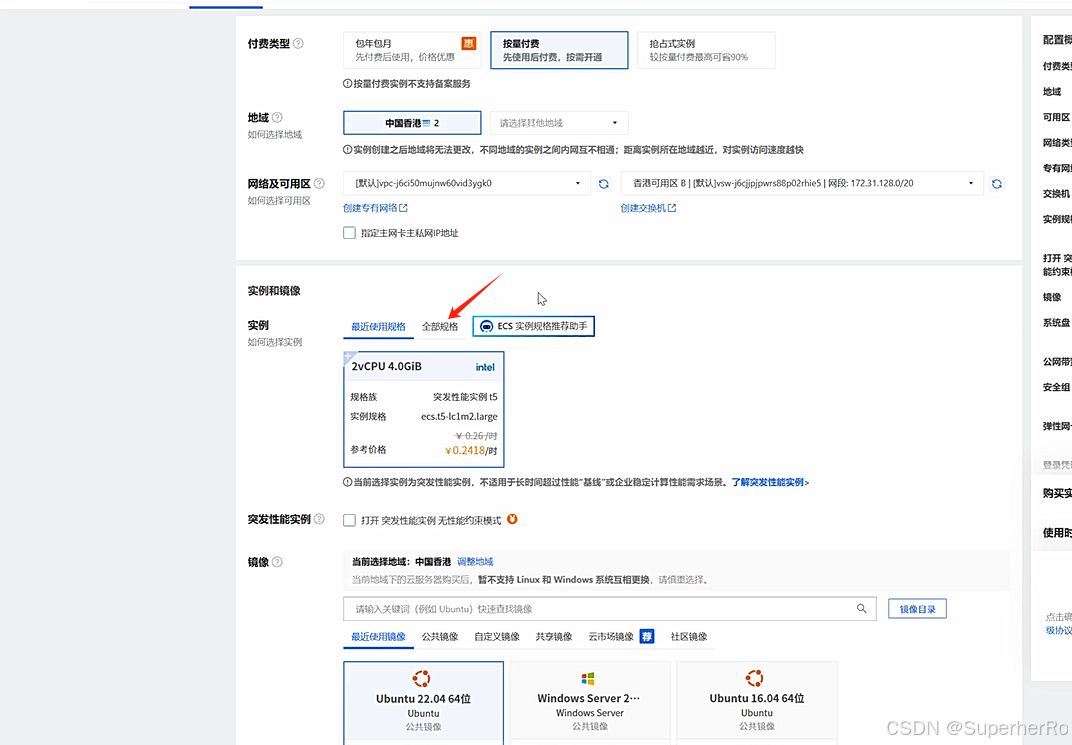Enable 突发性能实例 无性能约束模式 checkbox
This screenshot has width=1072, height=745.
pyautogui.click(x=349, y=520)
